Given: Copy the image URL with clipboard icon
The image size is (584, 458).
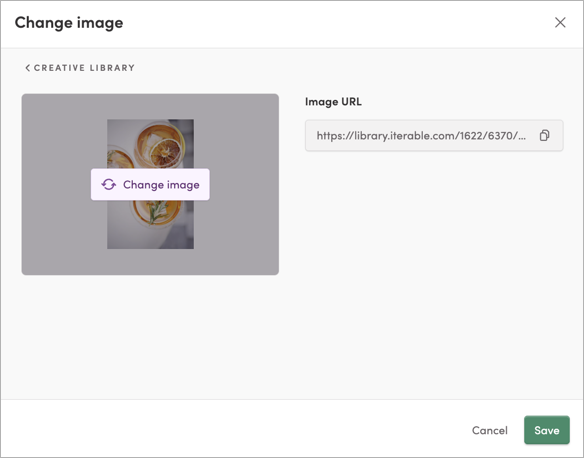Looking at the screenshot, I should point(544,136).
